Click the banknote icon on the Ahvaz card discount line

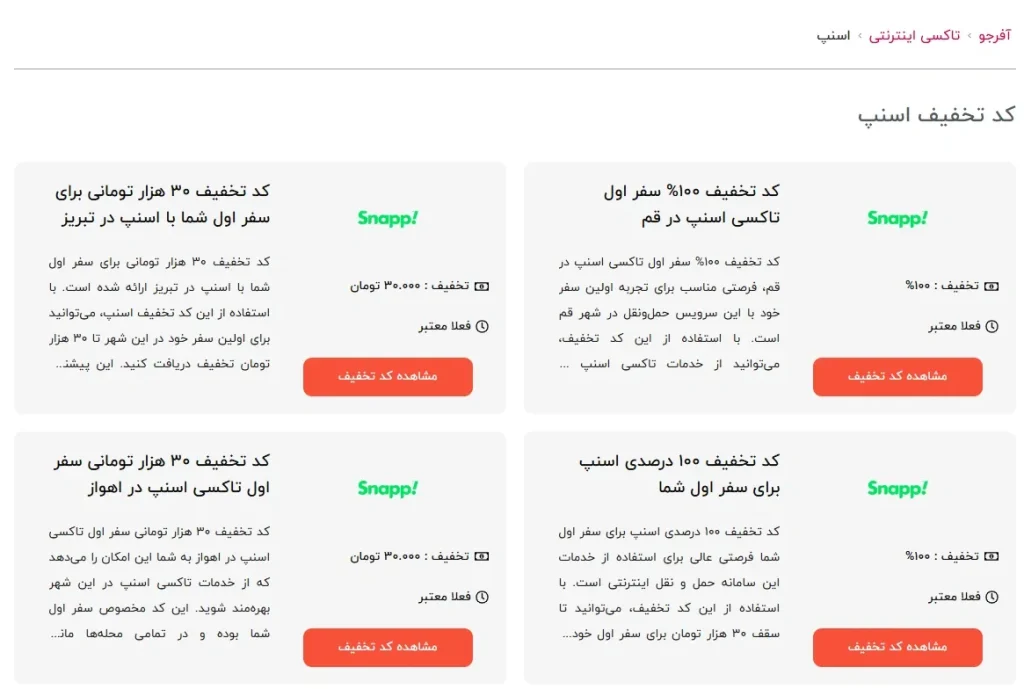point(483,556)
